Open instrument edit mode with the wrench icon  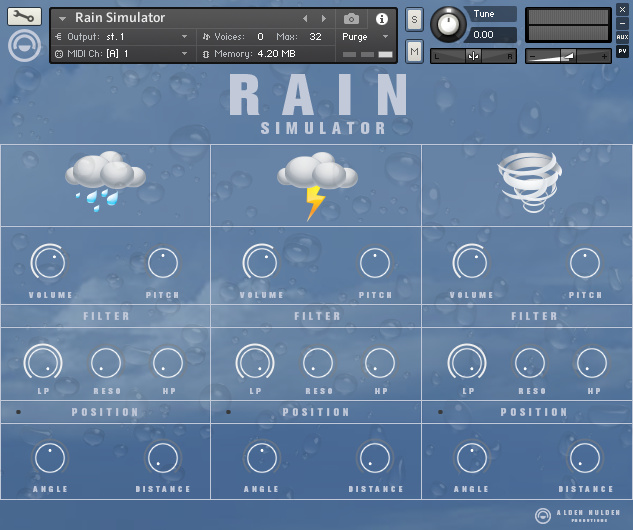pos(24,17)
